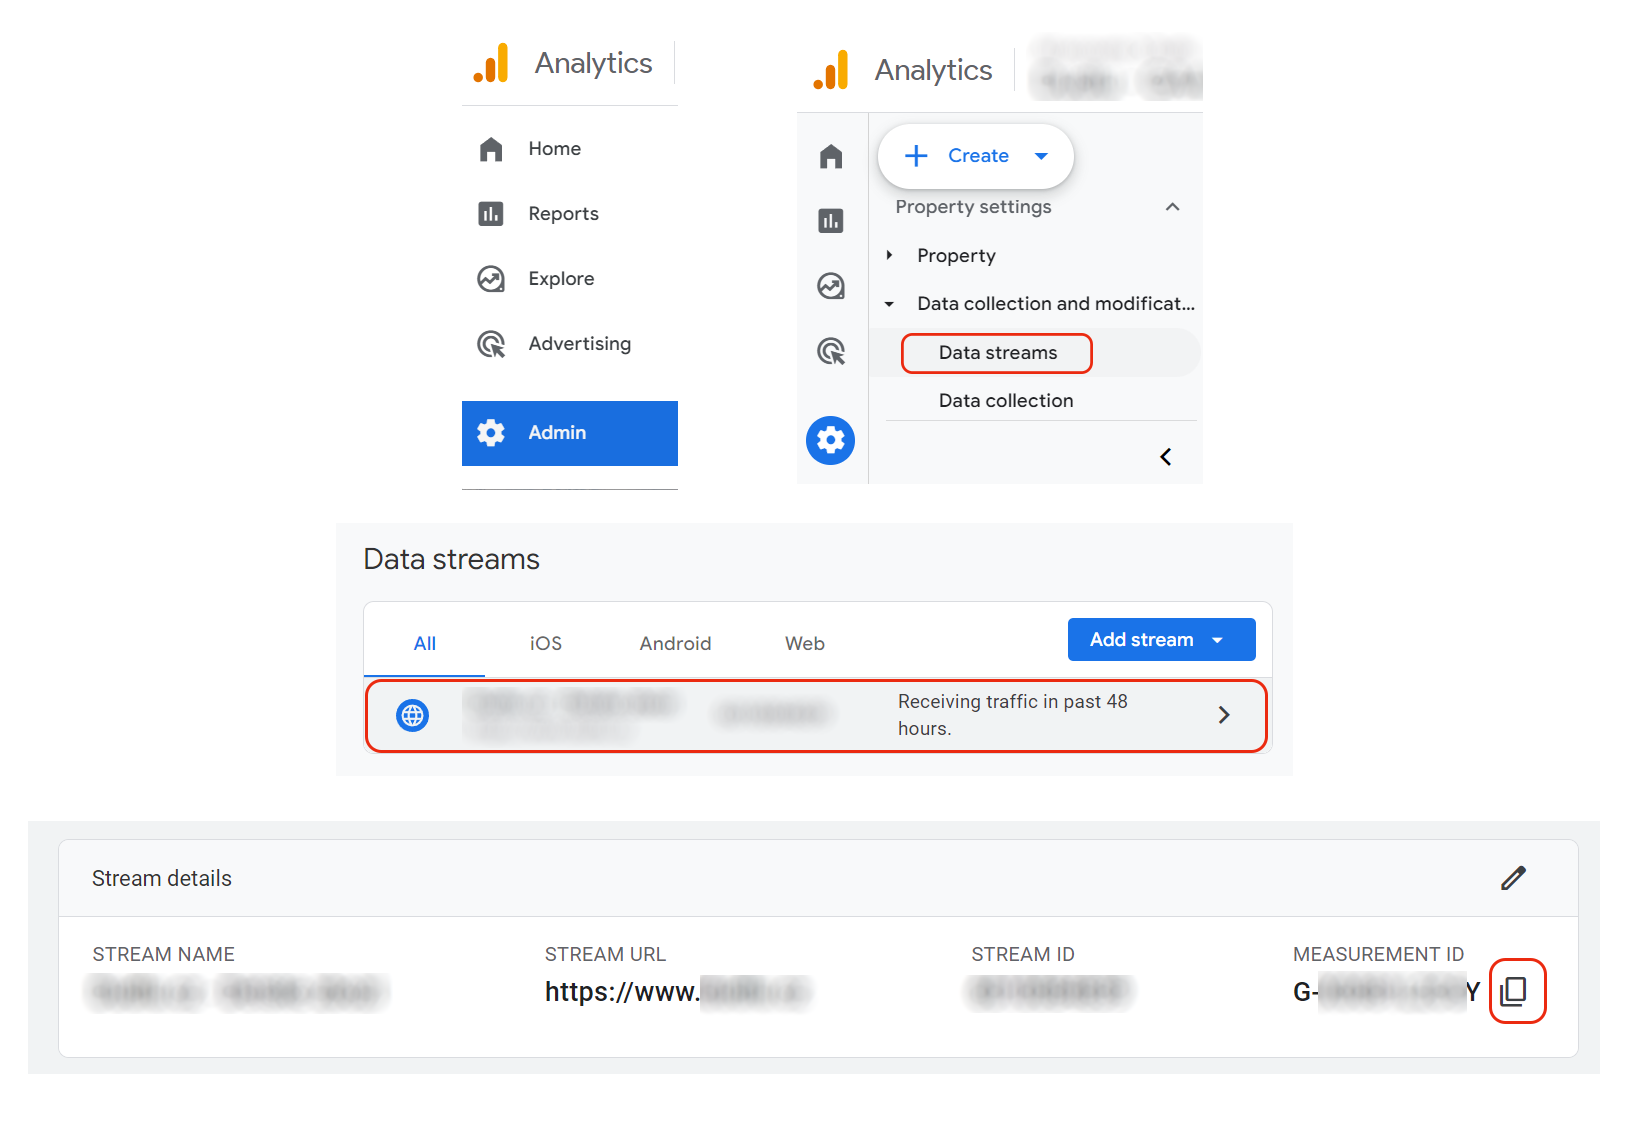This screenshot has width=1640, height=1124.
Task: Collapse the admin panel with left chevron
Action: (1165, 457)
